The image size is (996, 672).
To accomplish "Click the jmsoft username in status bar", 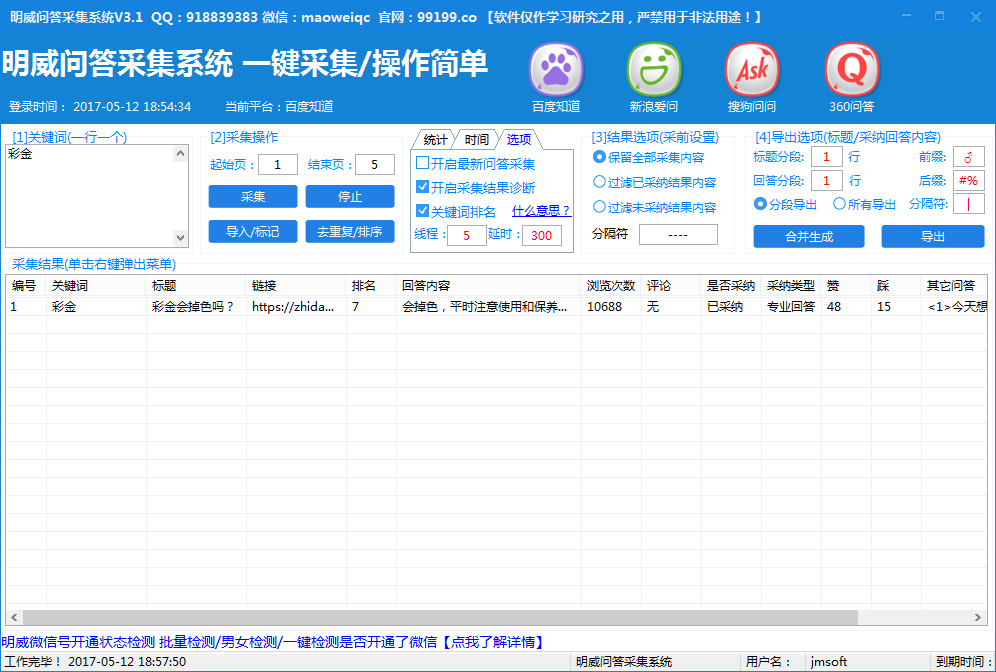I will click(x=829, y=662).
